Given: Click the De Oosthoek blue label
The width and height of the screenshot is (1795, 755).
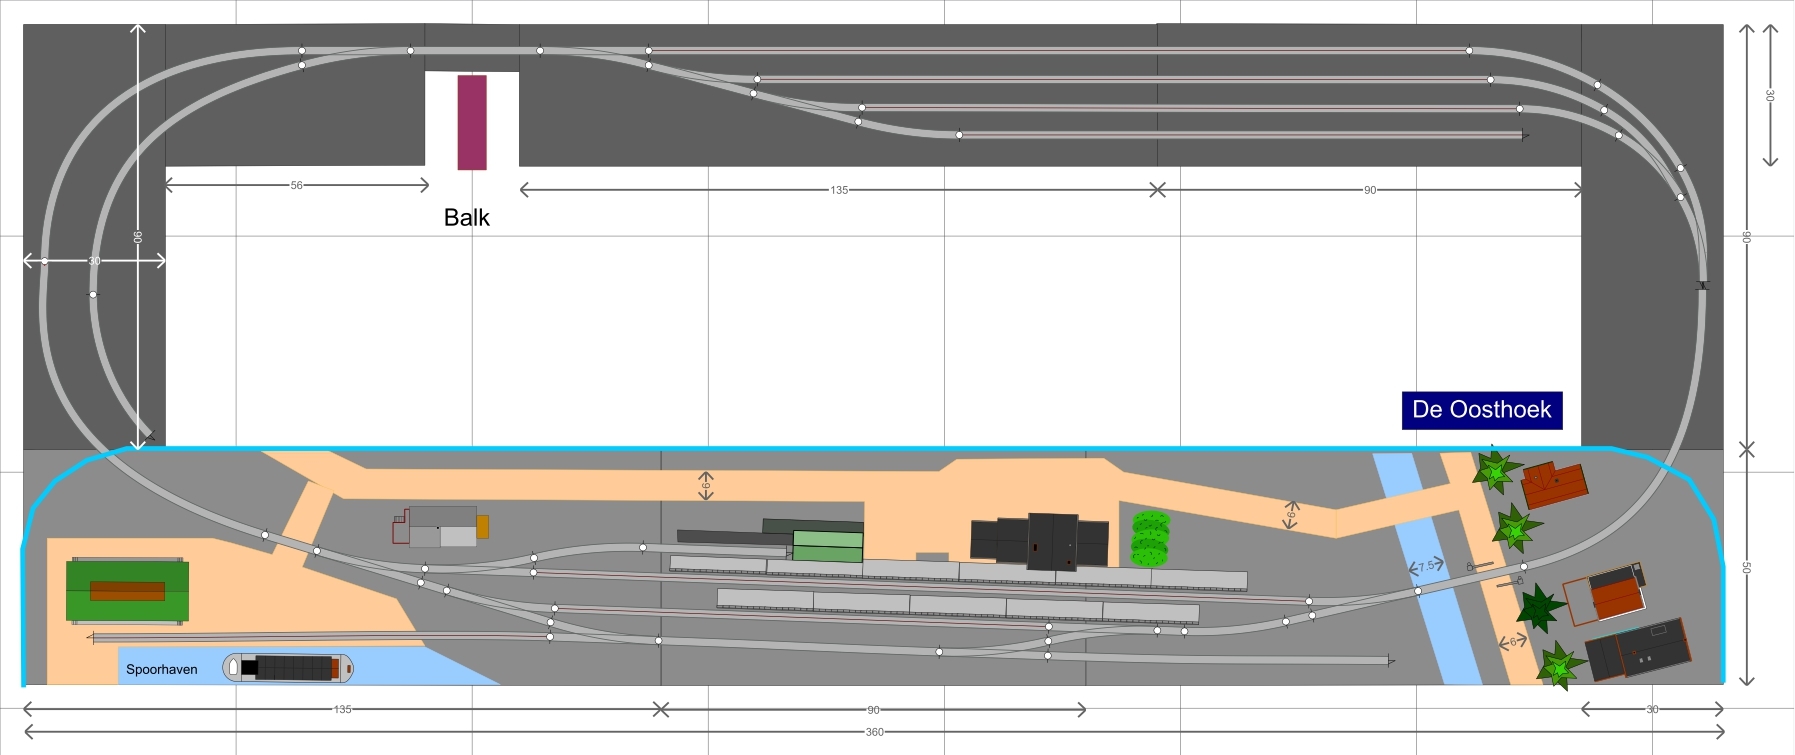Looking at the screenshot, I should point(1481,410).
